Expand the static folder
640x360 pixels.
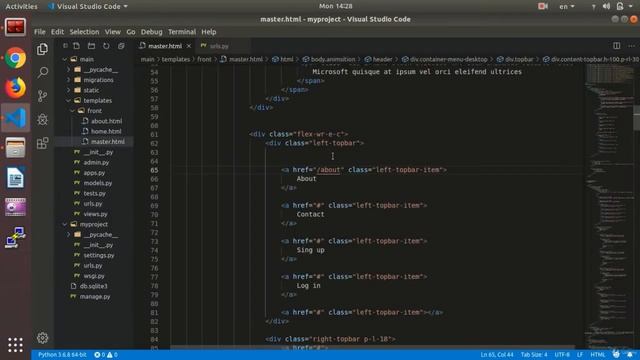(x=69, y=90)
